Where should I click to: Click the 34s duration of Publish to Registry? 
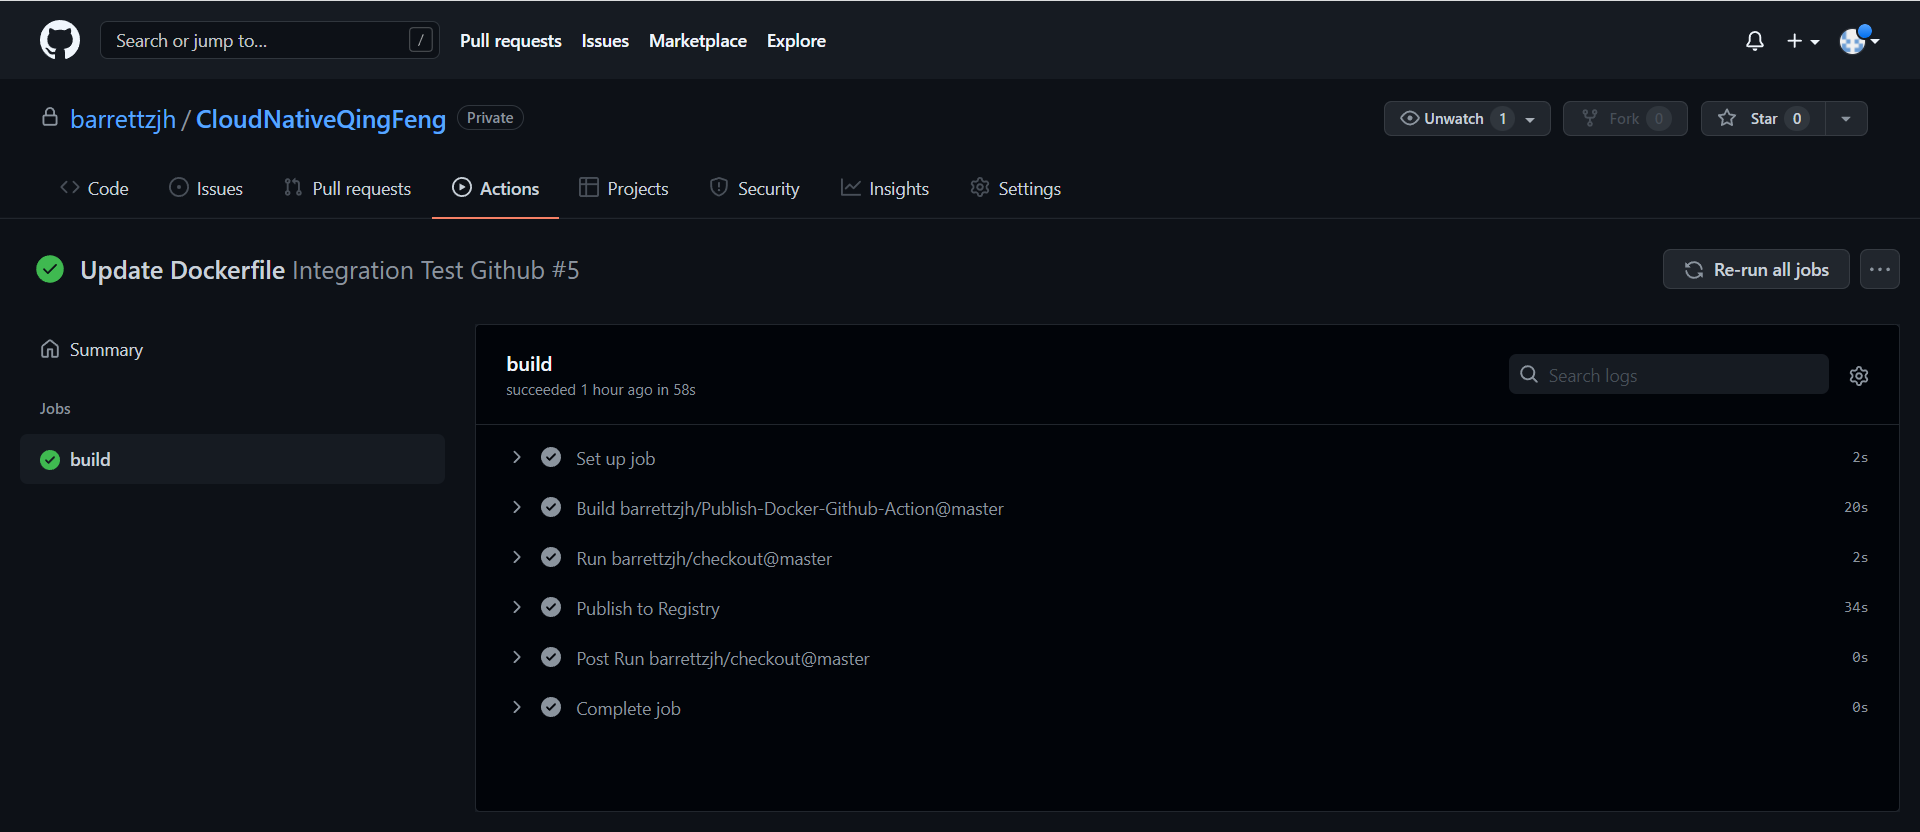(x=1856, y=607)
